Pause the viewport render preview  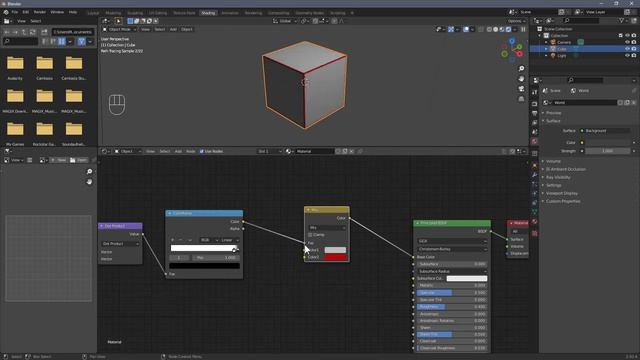[x=523, y=29]
